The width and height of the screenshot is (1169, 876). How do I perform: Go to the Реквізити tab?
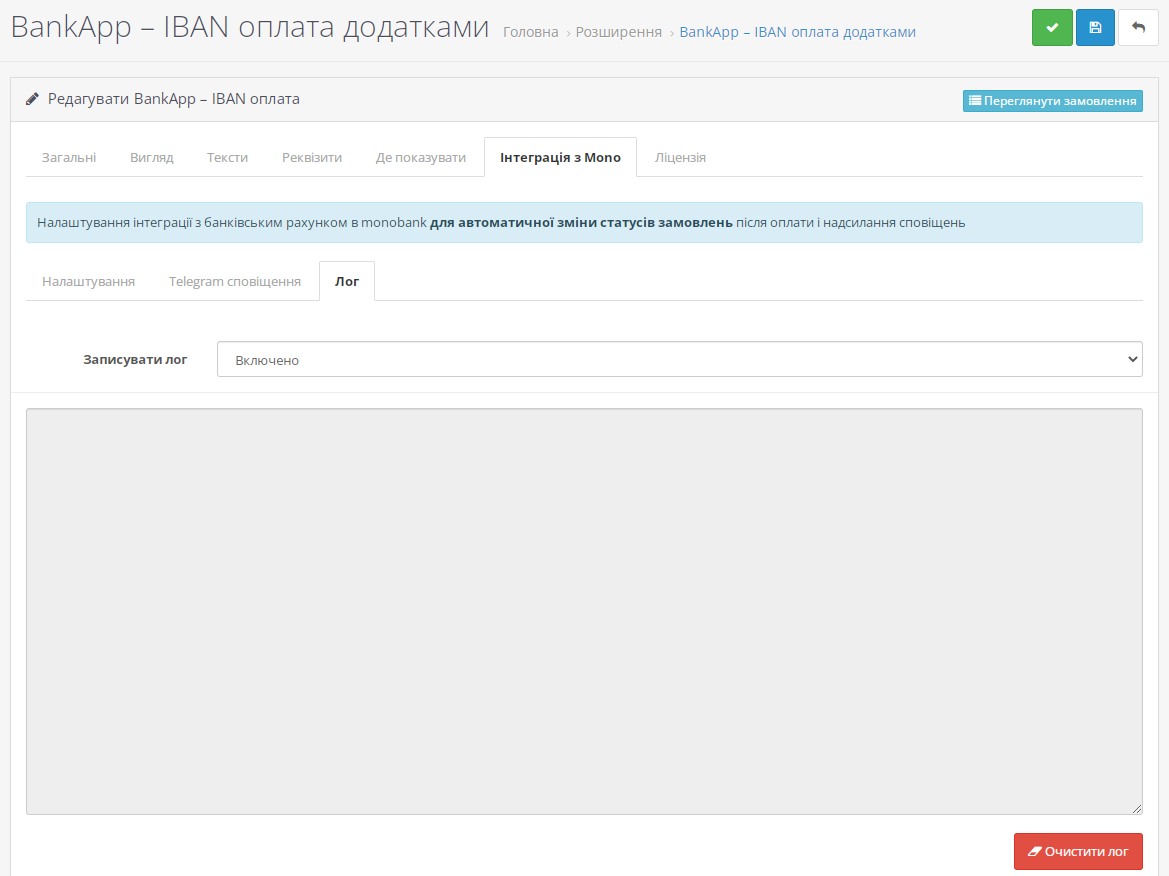[x=312, y=157]
